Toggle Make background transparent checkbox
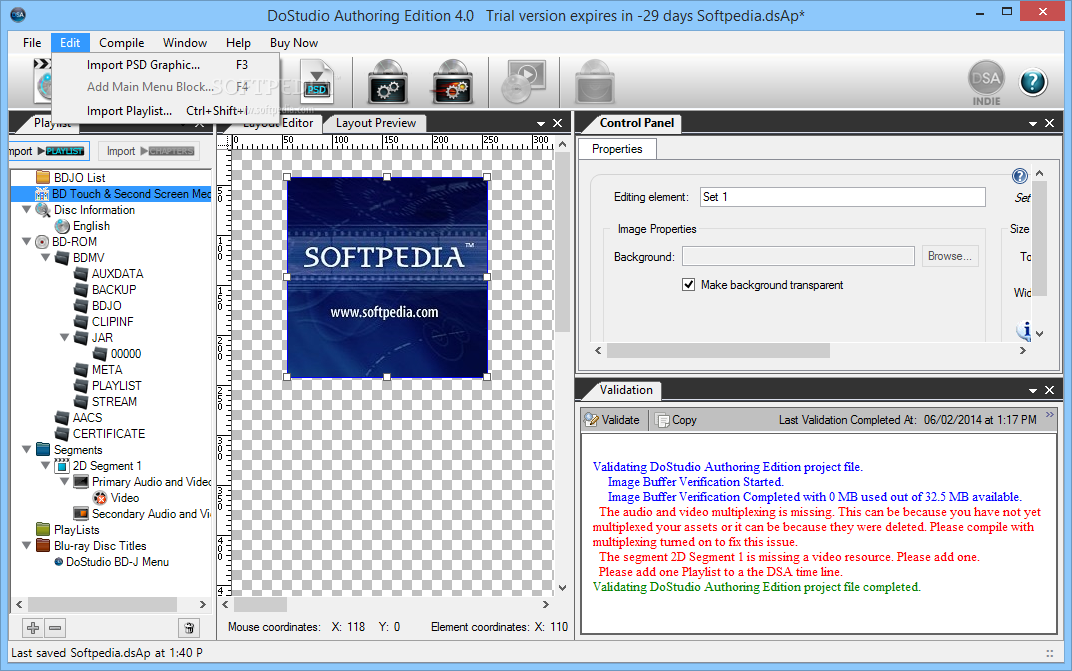This screenshot has width=1072, height=671. tap(688, 285)
